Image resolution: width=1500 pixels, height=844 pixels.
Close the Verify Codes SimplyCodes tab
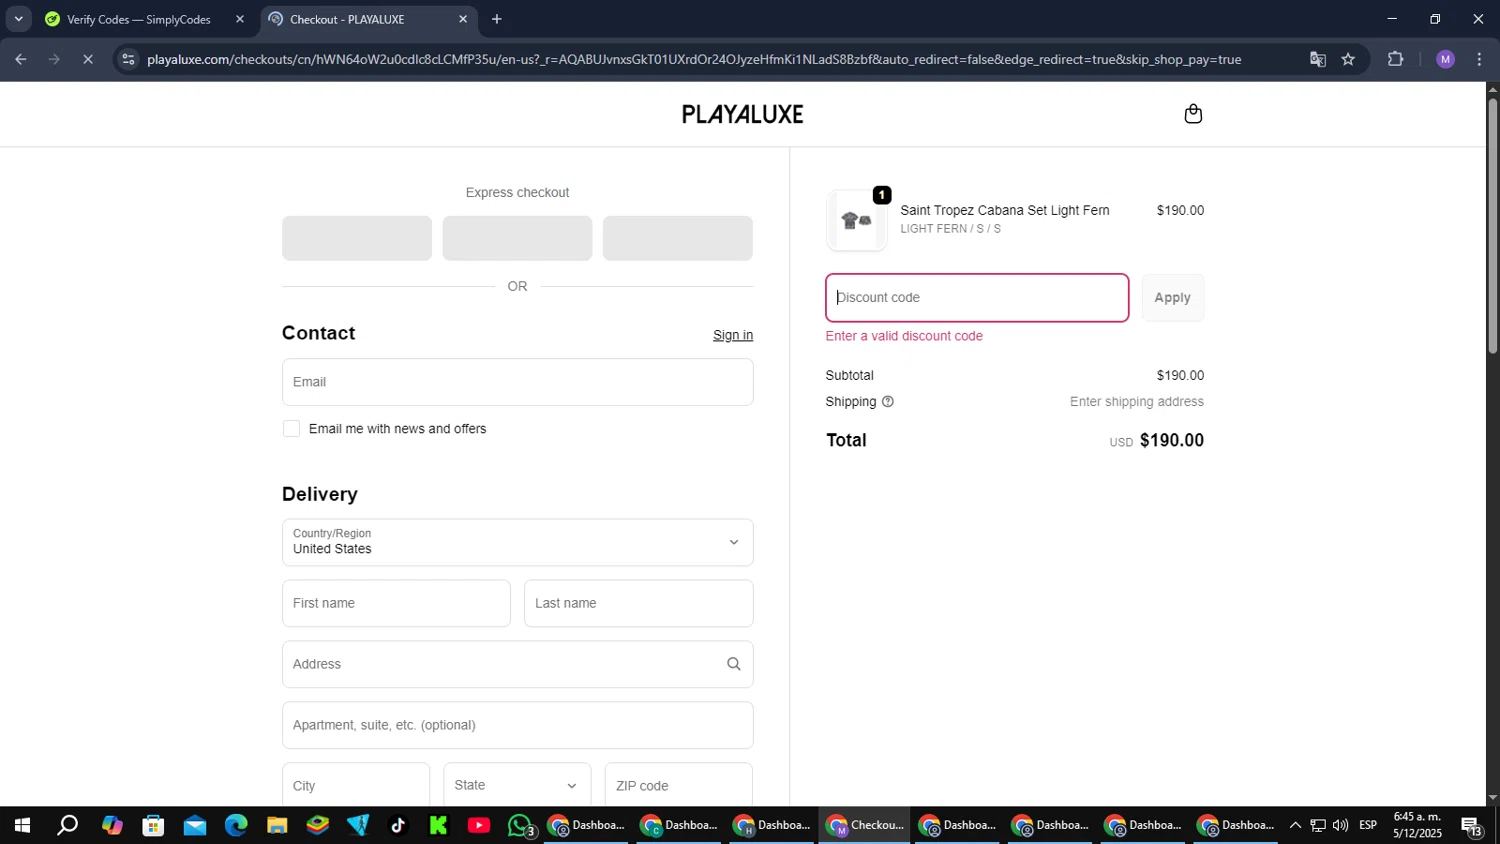[239, 19]
